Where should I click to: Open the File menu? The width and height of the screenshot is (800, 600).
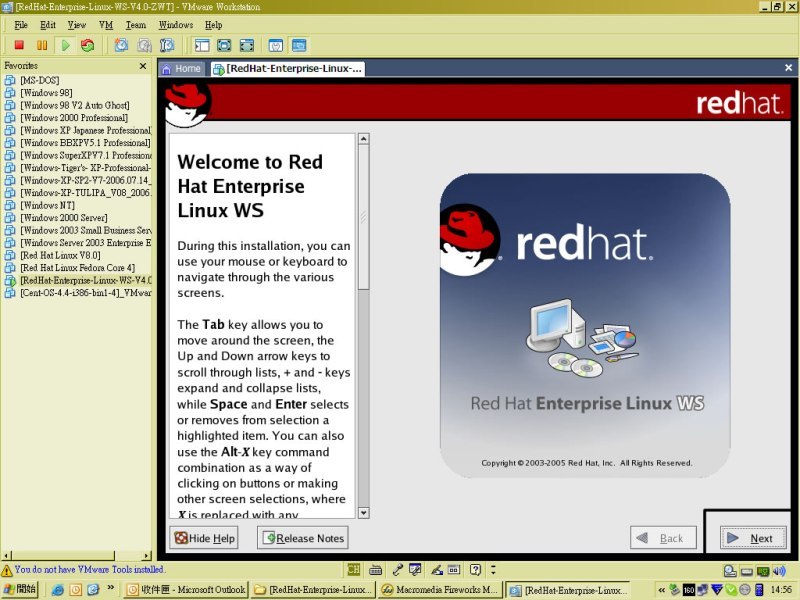pyautogui.click(x=21, y=25)
